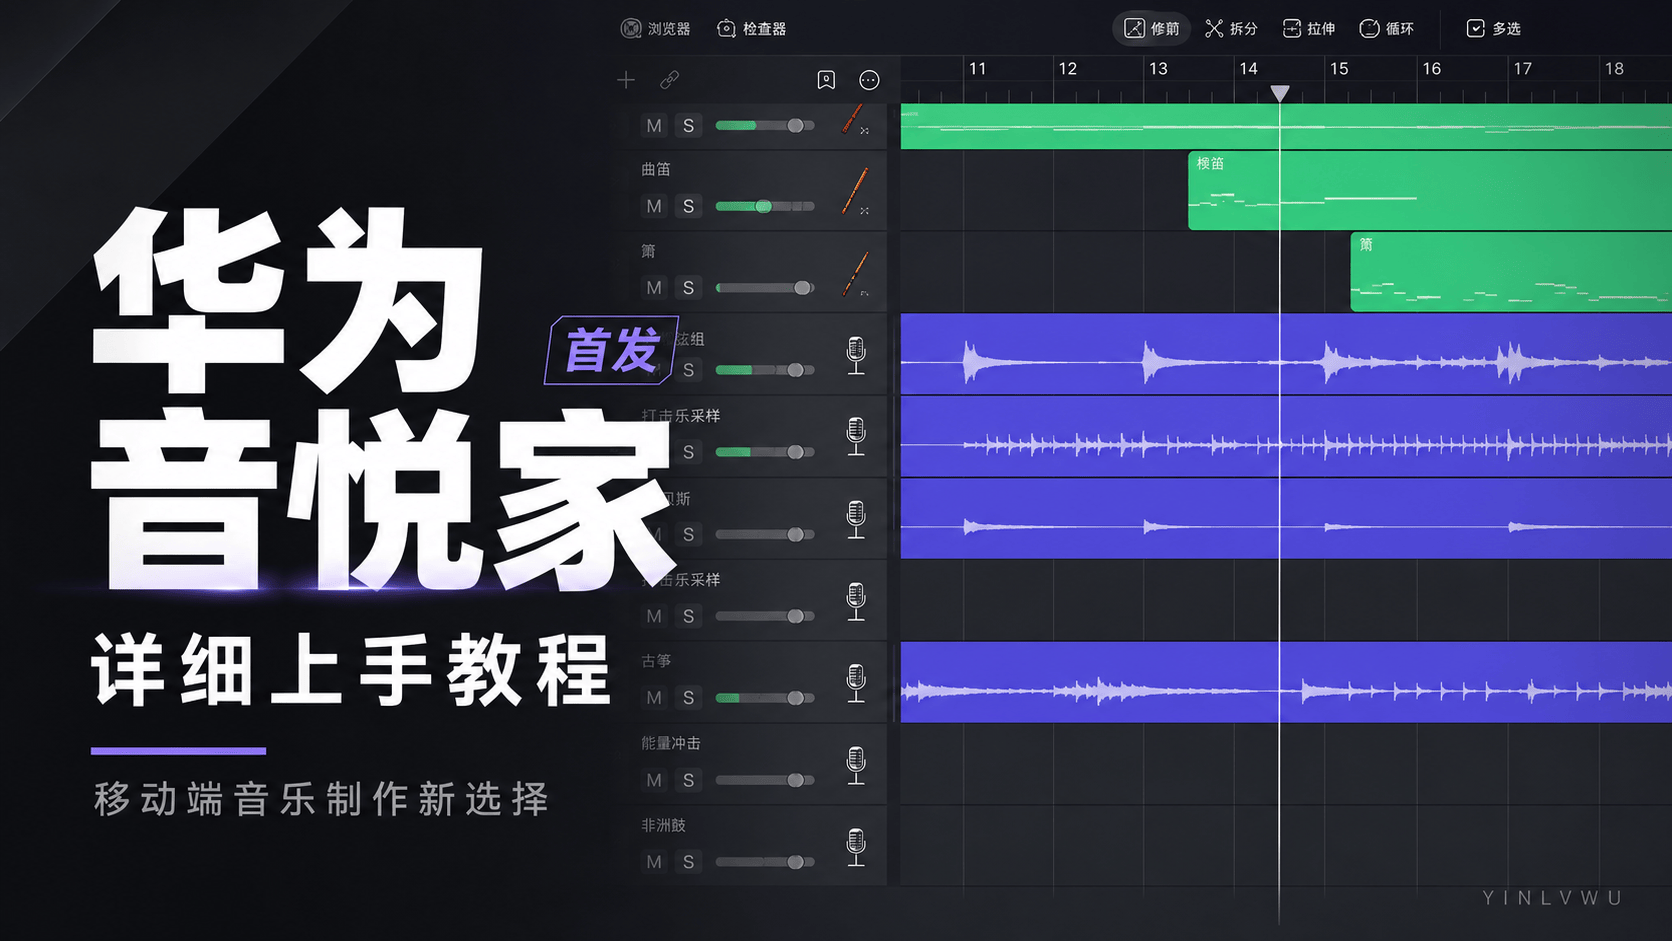
Task: Solo the 打击乐采样 track above 古筝
Action: 688,616
